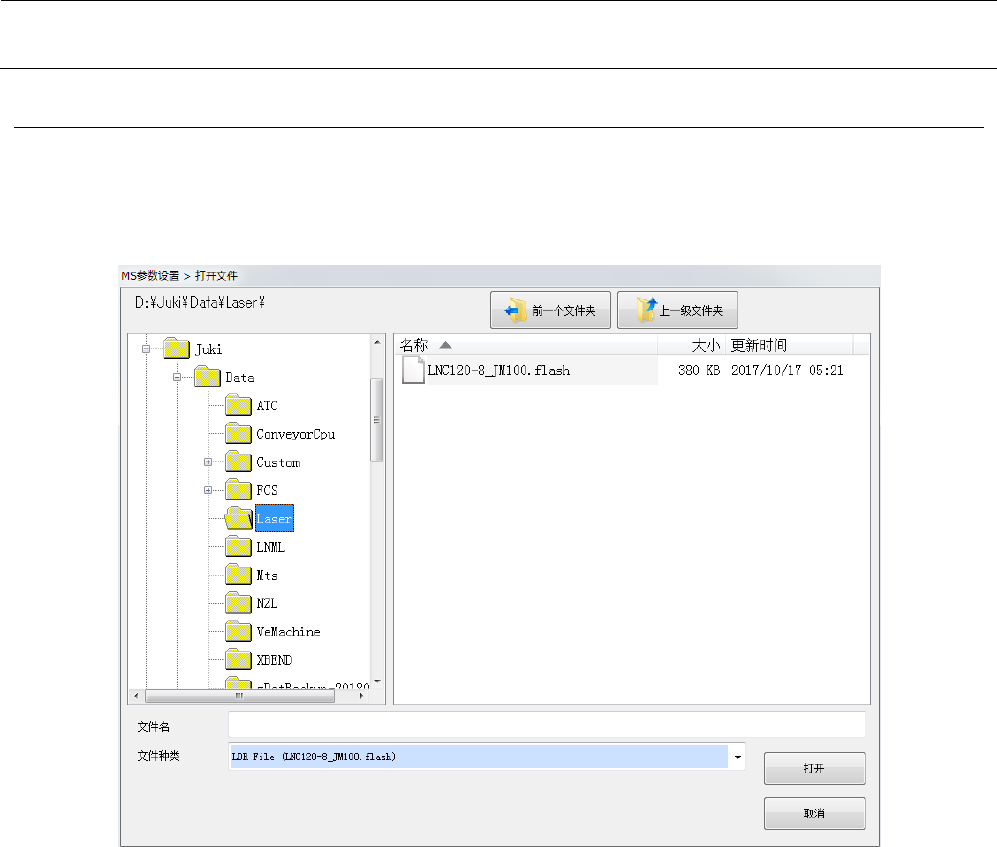
Task: Open the ConveyorCpu folder icon
Action: pos(238,434)
